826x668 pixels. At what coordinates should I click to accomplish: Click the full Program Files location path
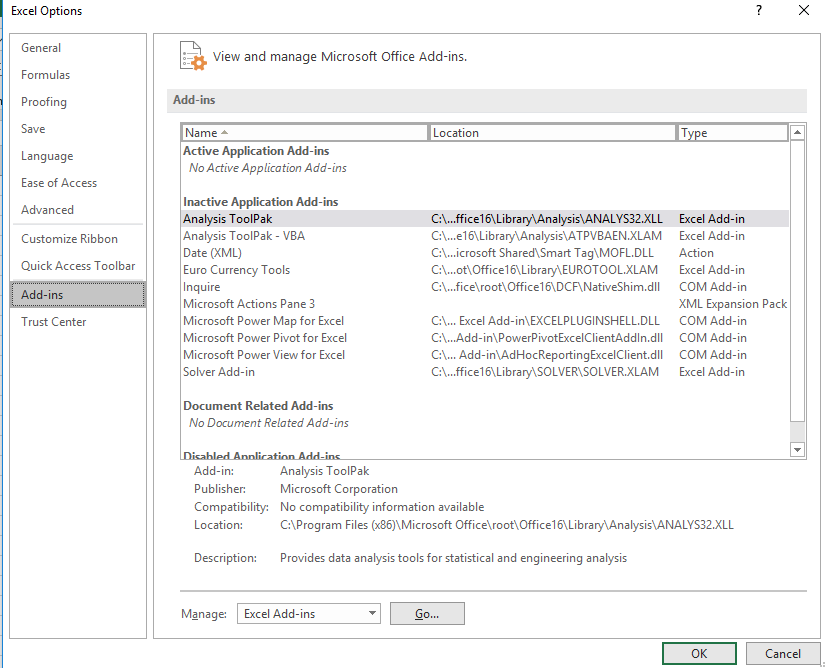pyautogui.click(x=507, y=525)
